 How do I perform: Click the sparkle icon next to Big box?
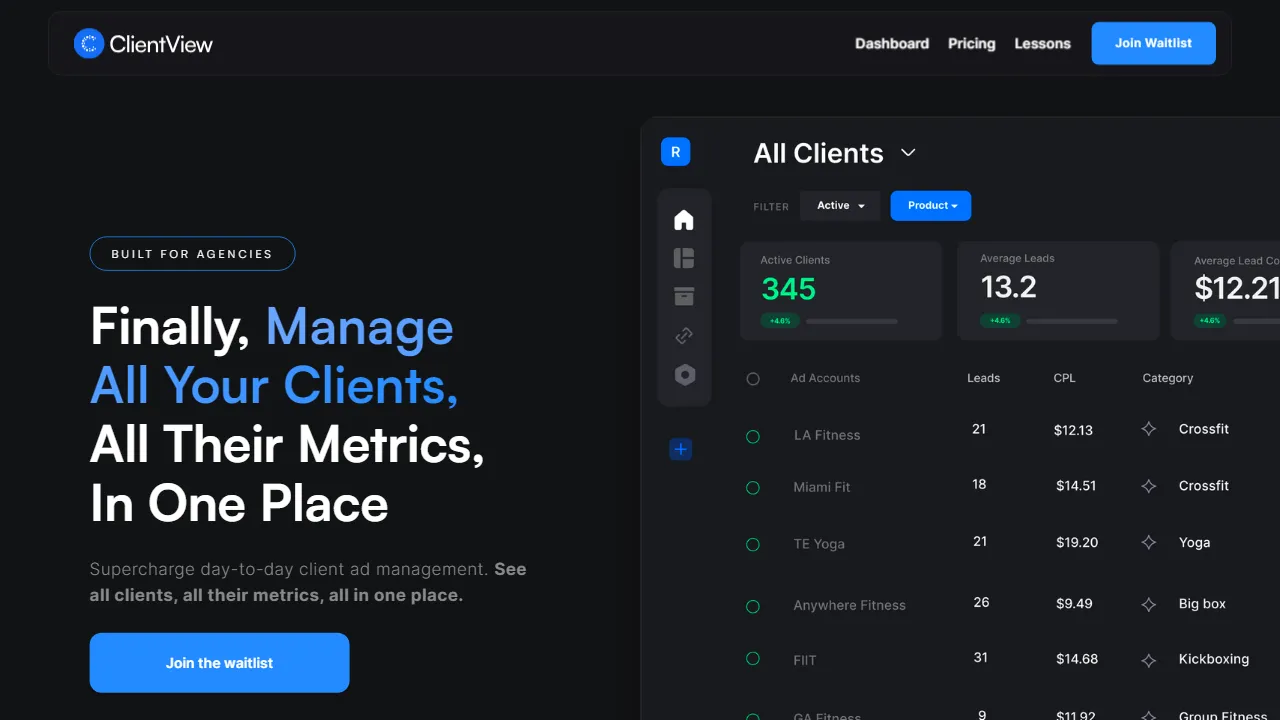pos(1149,604)
